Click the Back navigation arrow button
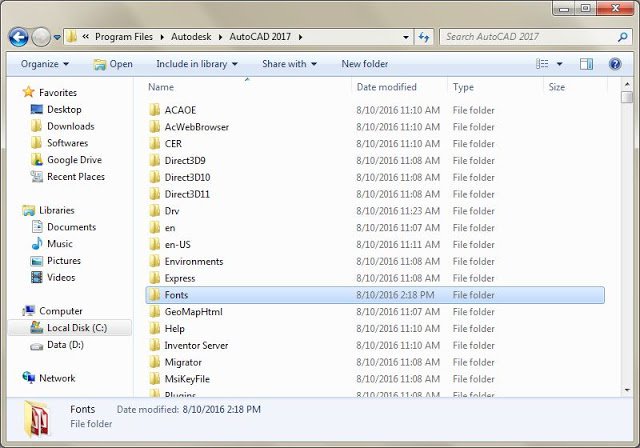The image size is (640, 448). pyautogui.click(x=18, y=37)
